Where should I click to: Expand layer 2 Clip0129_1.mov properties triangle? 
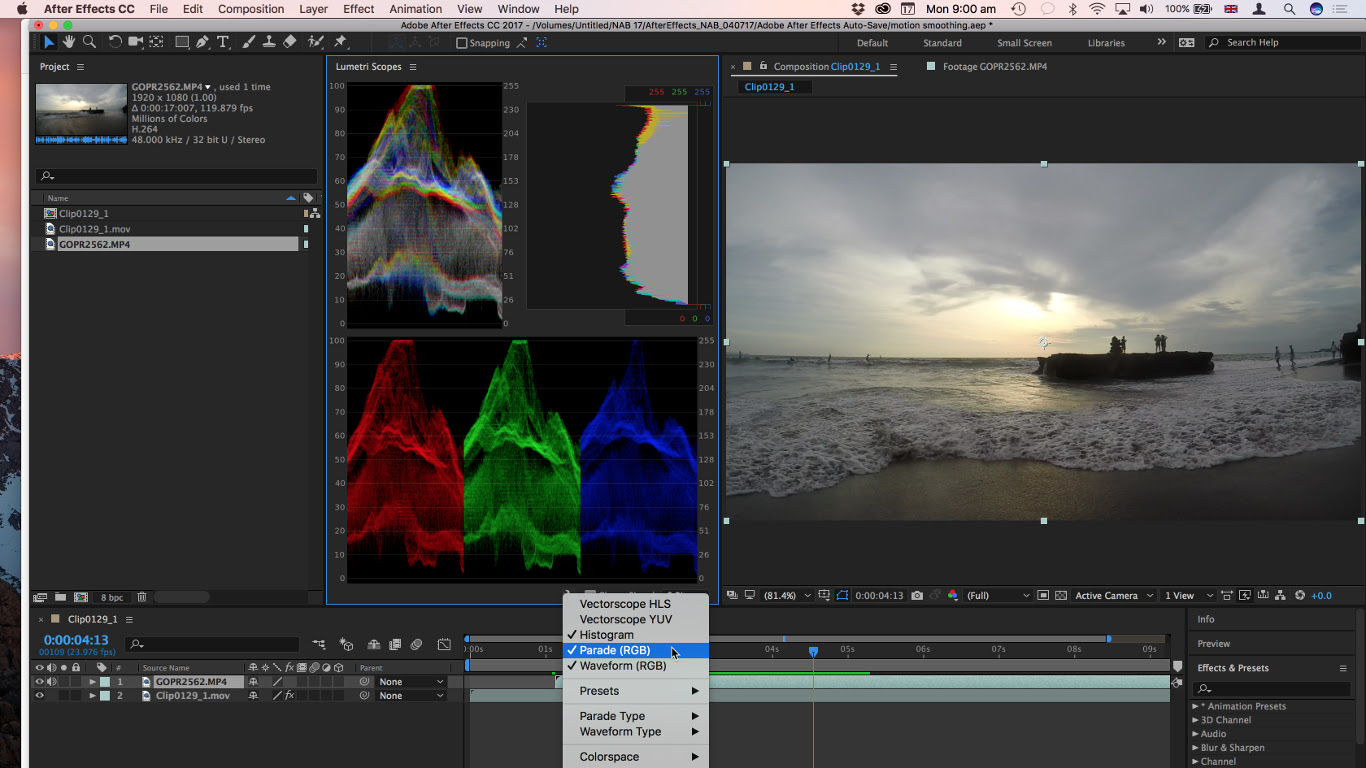92,696
